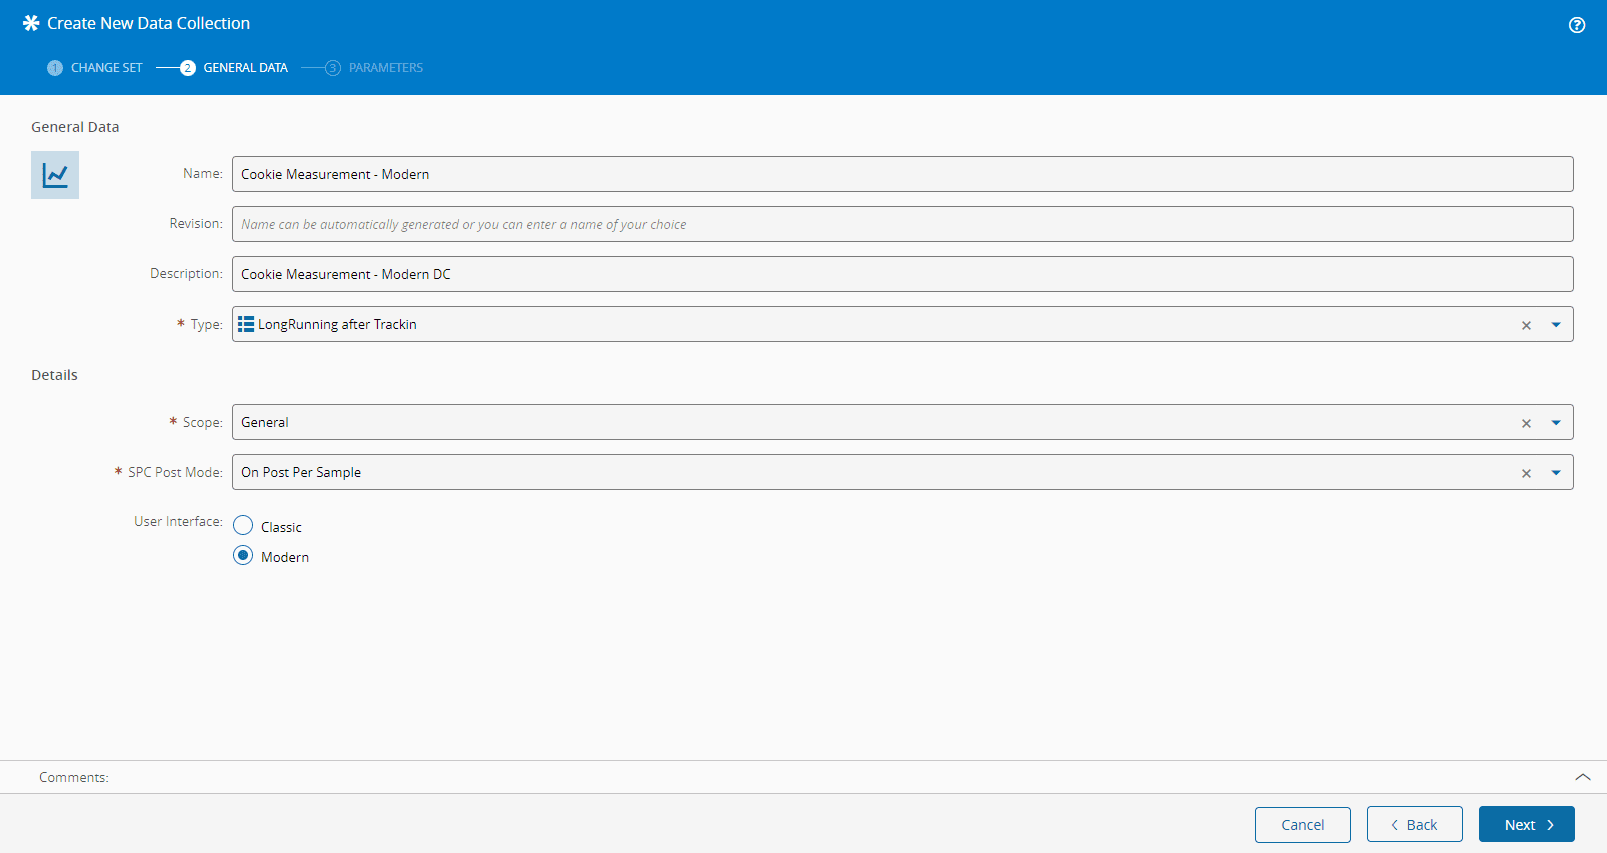Jump to the Parameters step
The height and width of the screenshot is (853, 1607).
[374, 68]
